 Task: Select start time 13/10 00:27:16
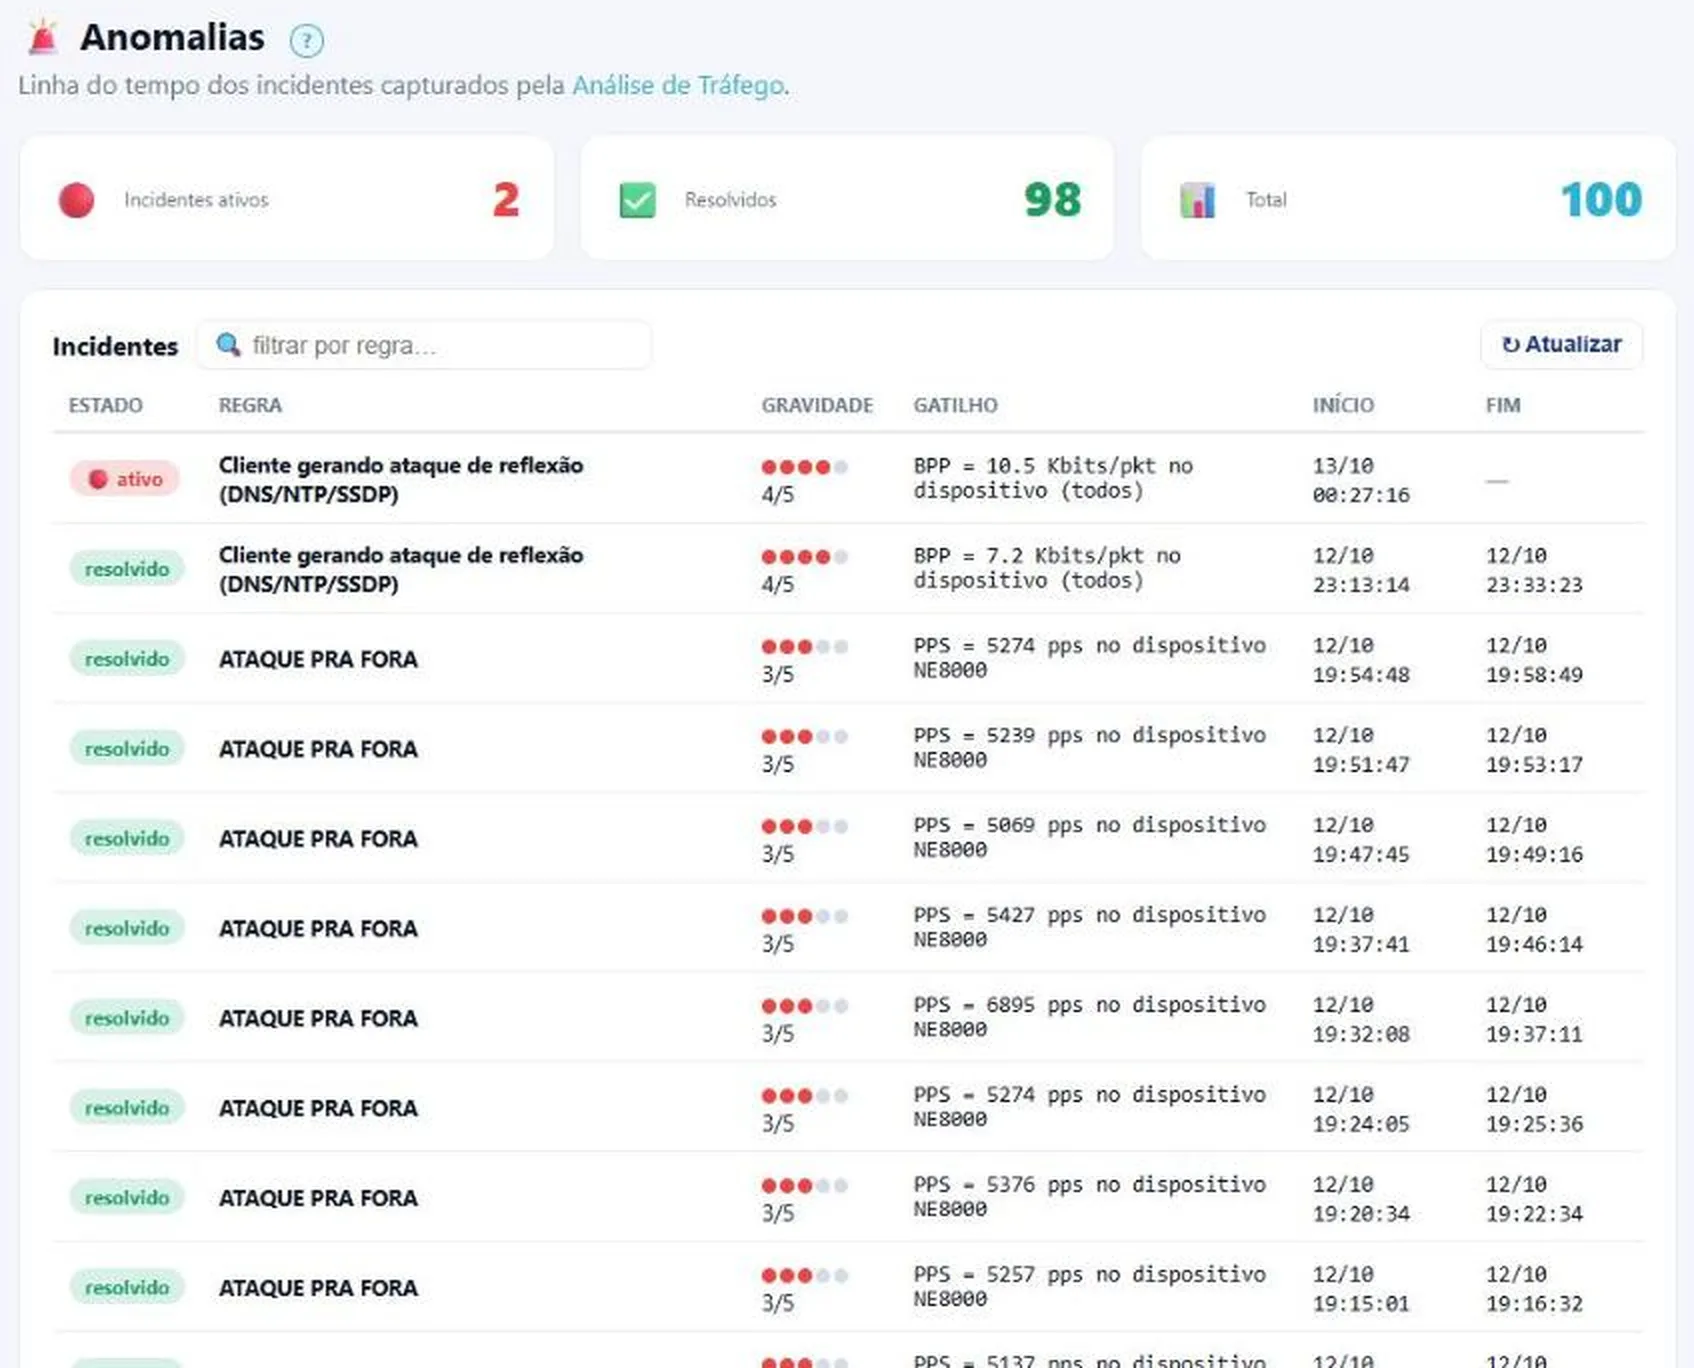point(1361,480)
